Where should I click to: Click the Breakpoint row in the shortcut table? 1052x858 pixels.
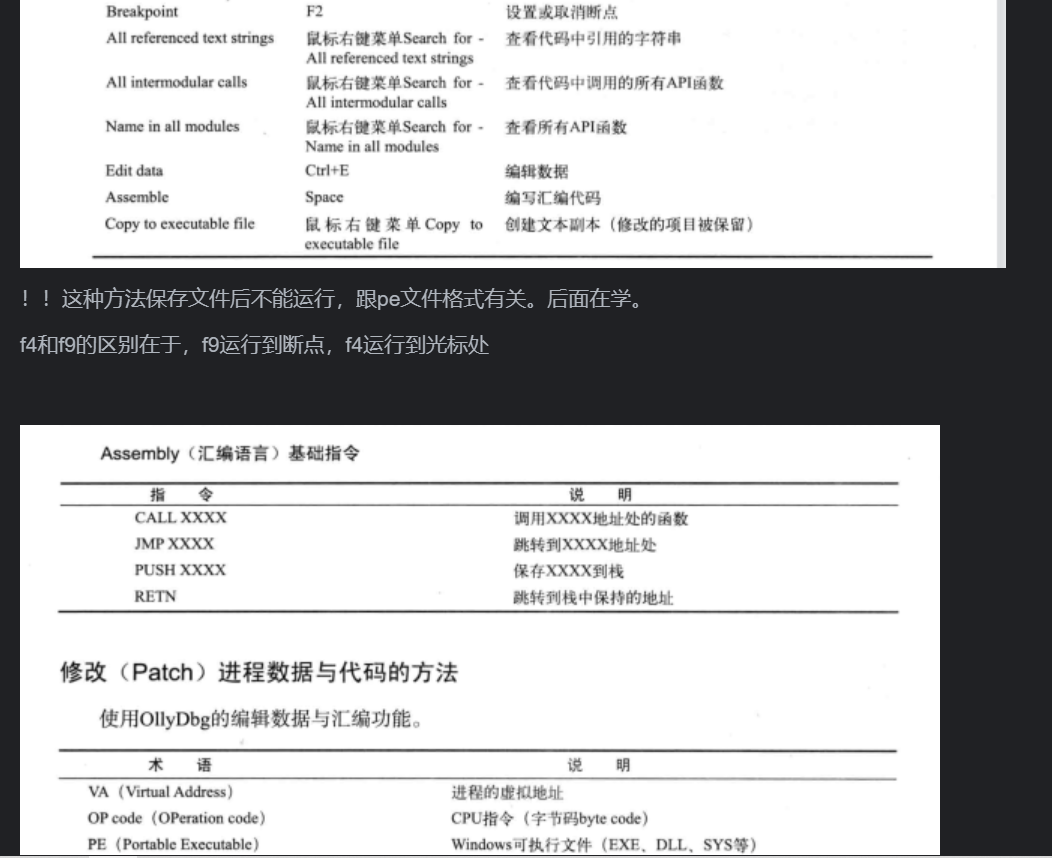coord(143,13)
